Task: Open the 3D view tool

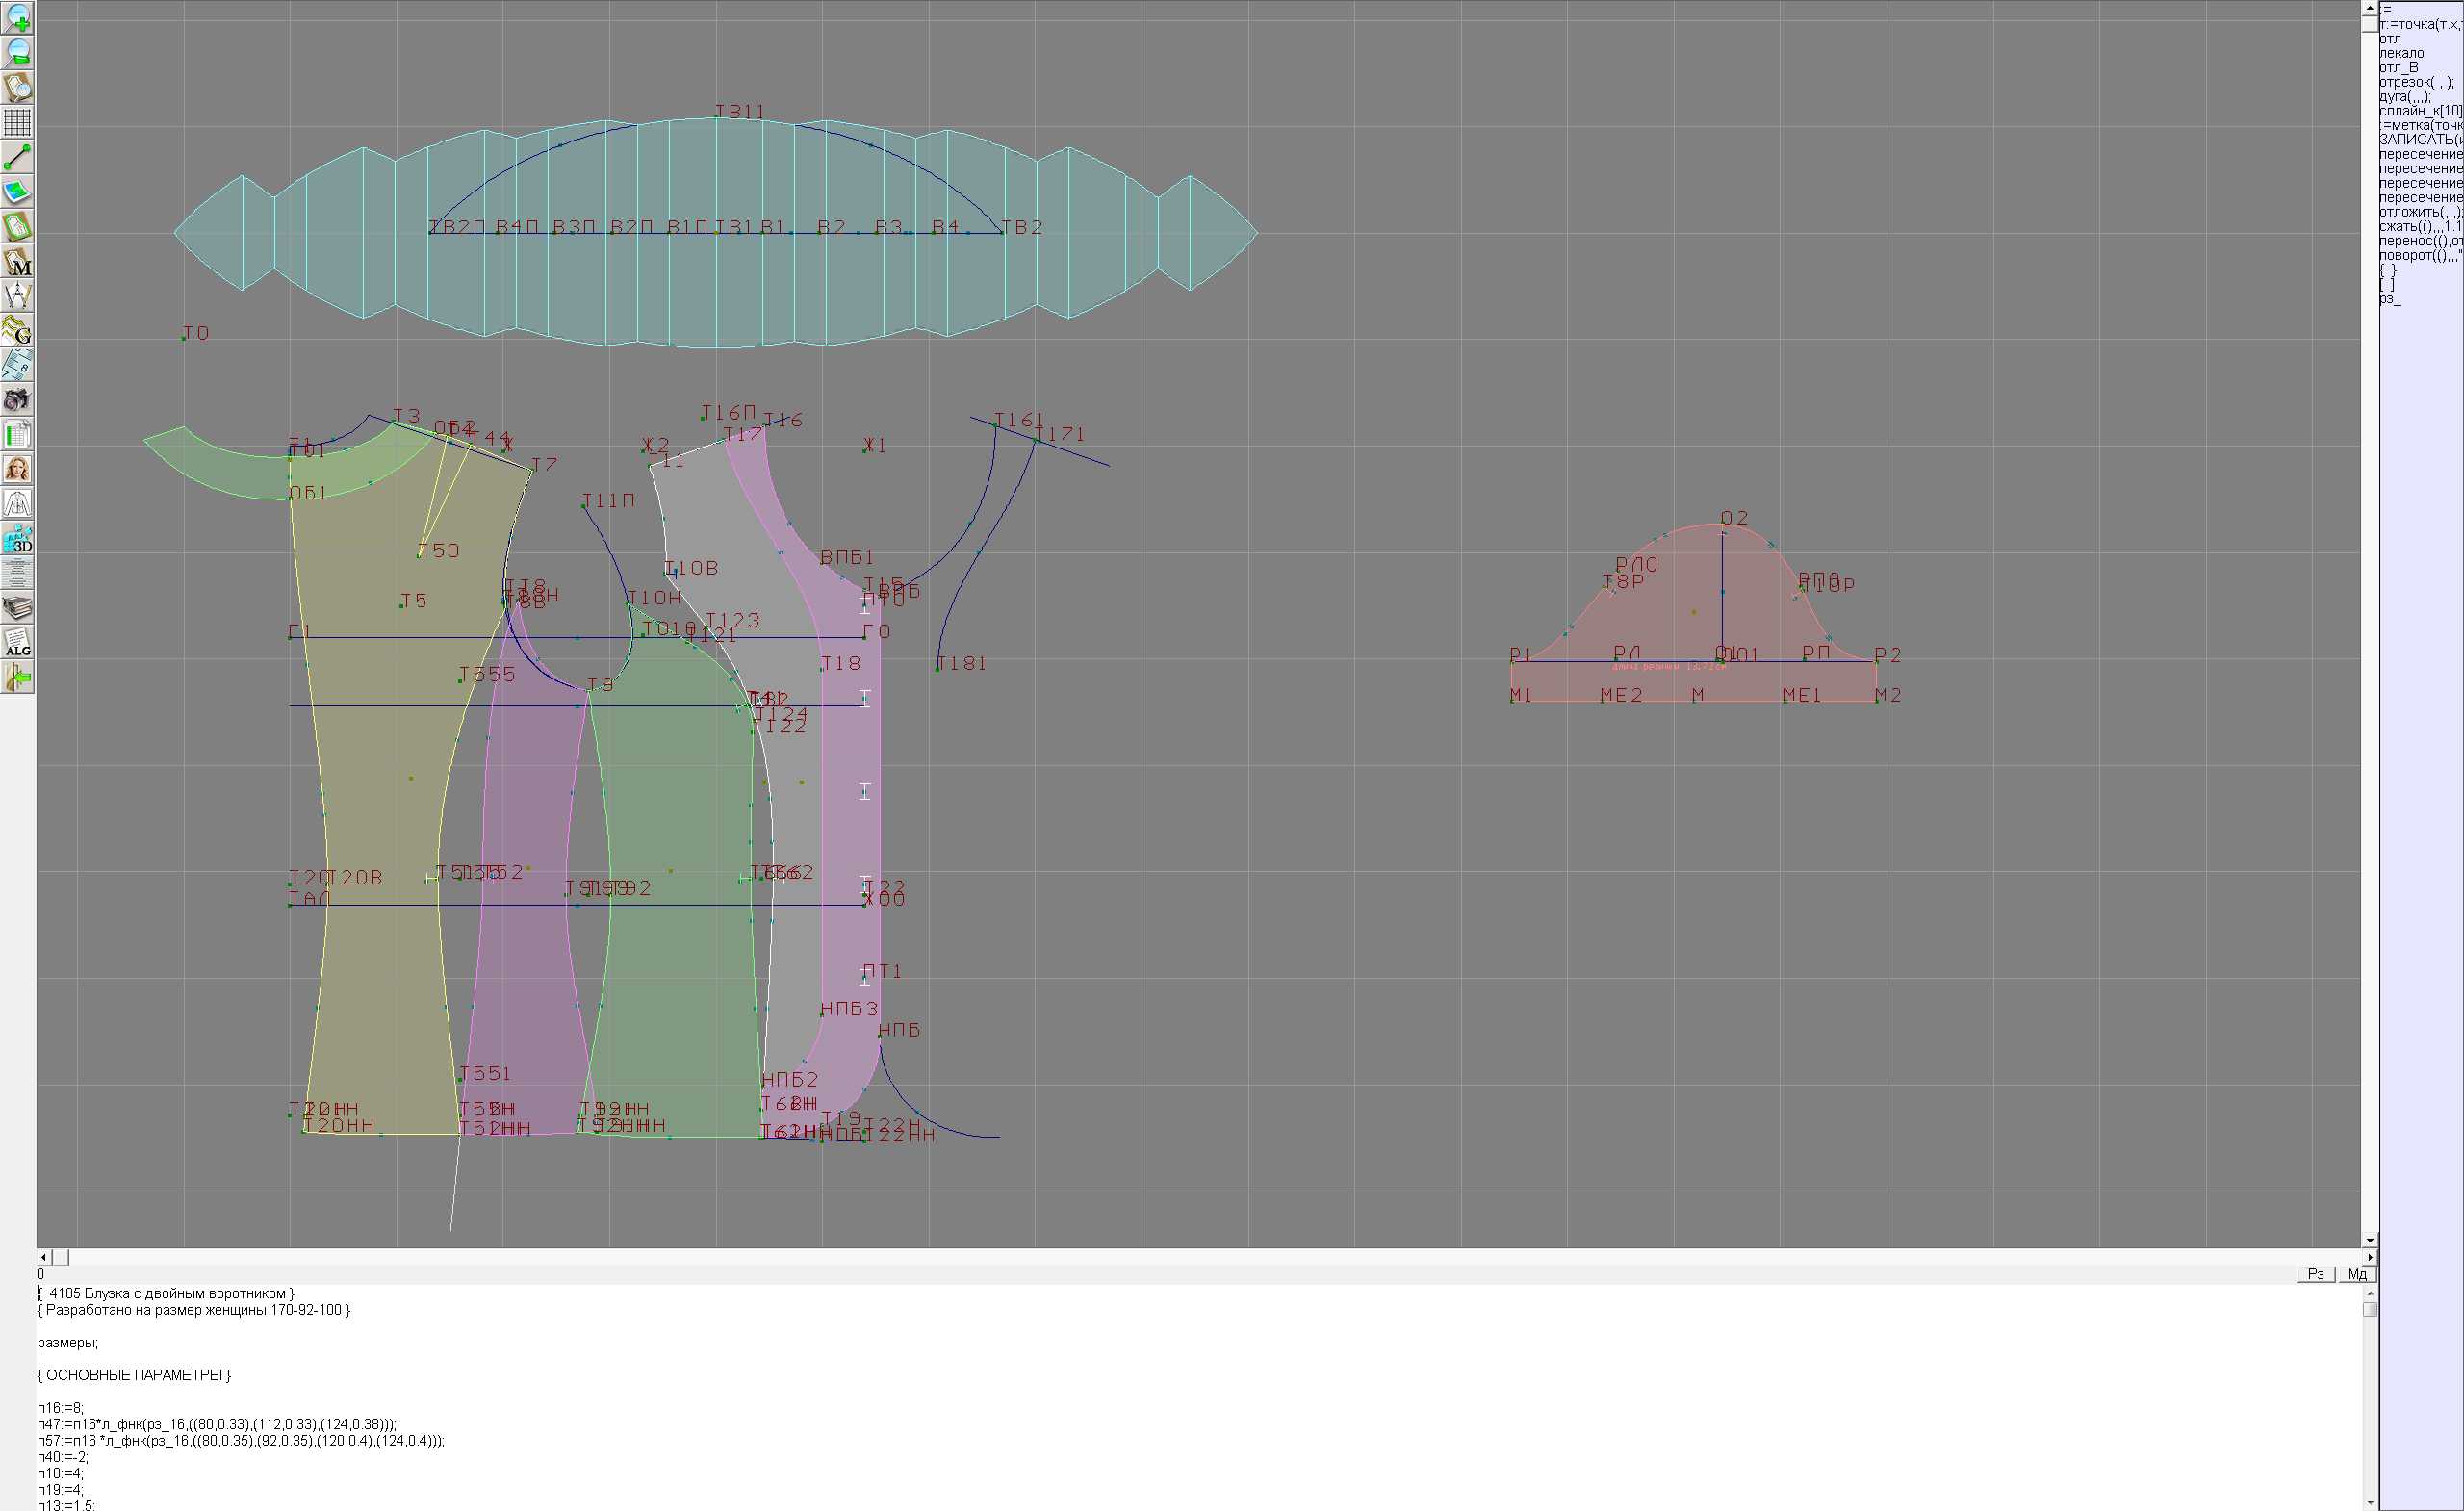Action: pyautogui.click(x=17, y=539)
